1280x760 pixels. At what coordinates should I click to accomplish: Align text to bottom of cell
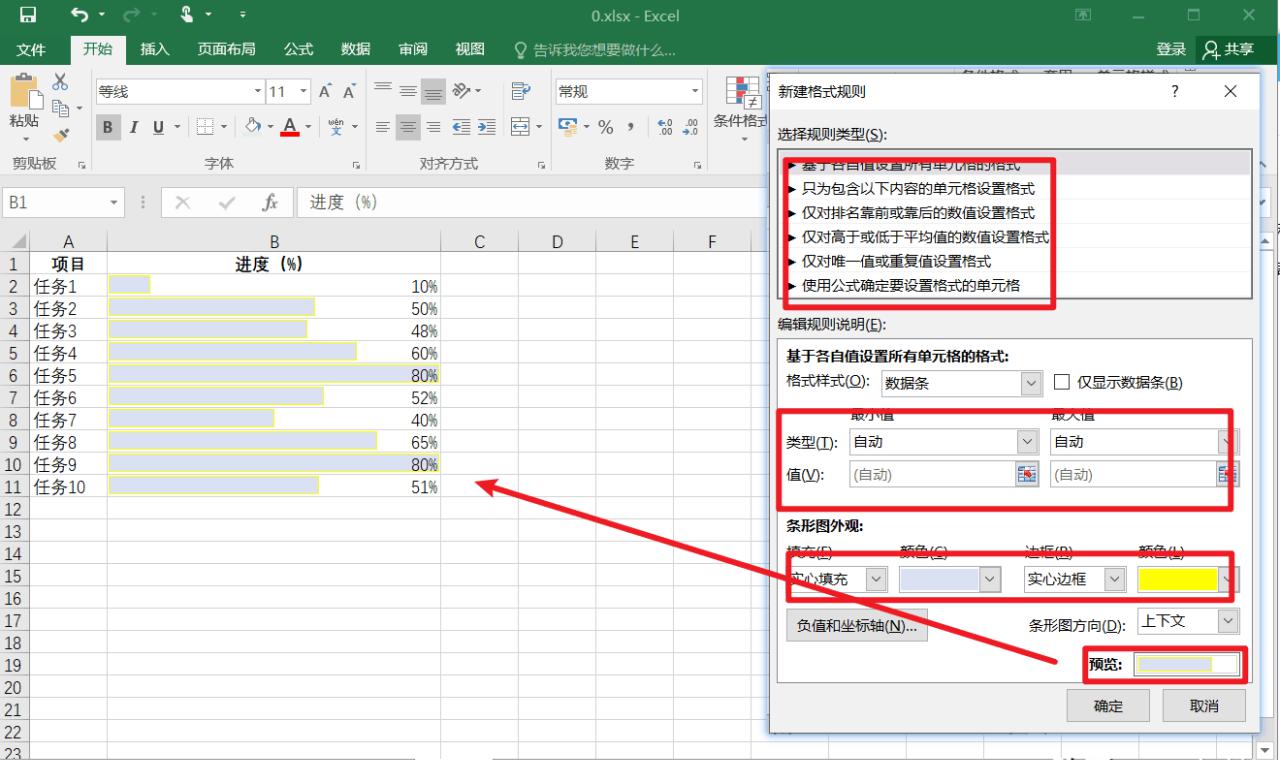pos(433,91)
